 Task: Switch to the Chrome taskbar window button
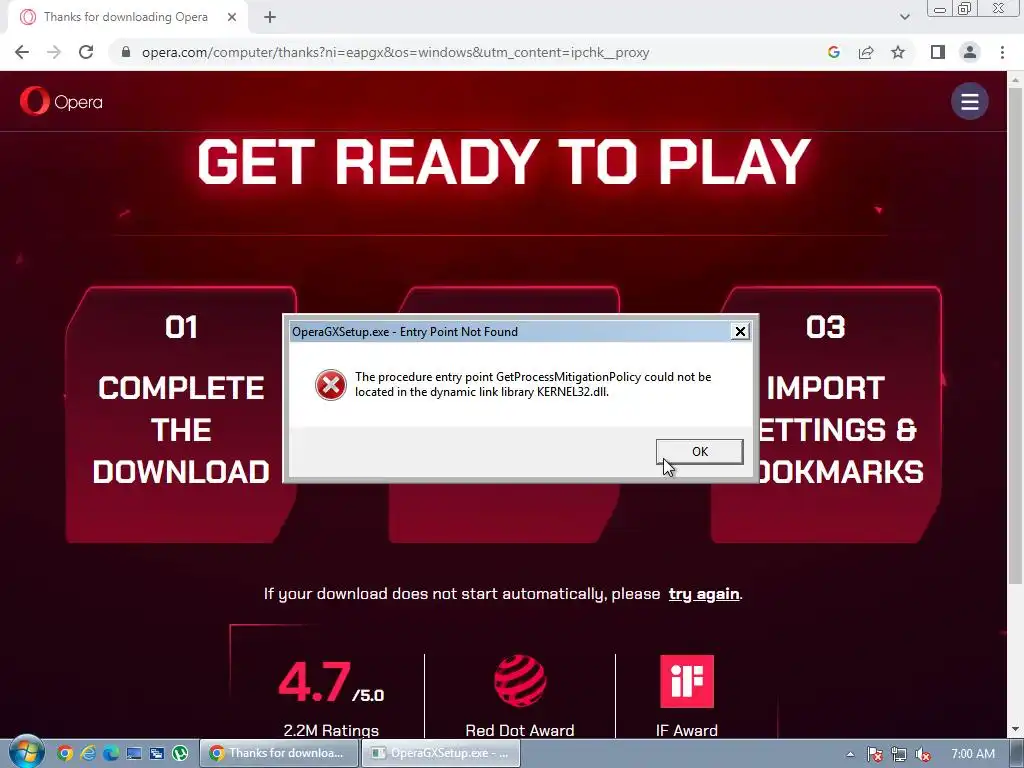pyautogui.click(x=279, y=753)
